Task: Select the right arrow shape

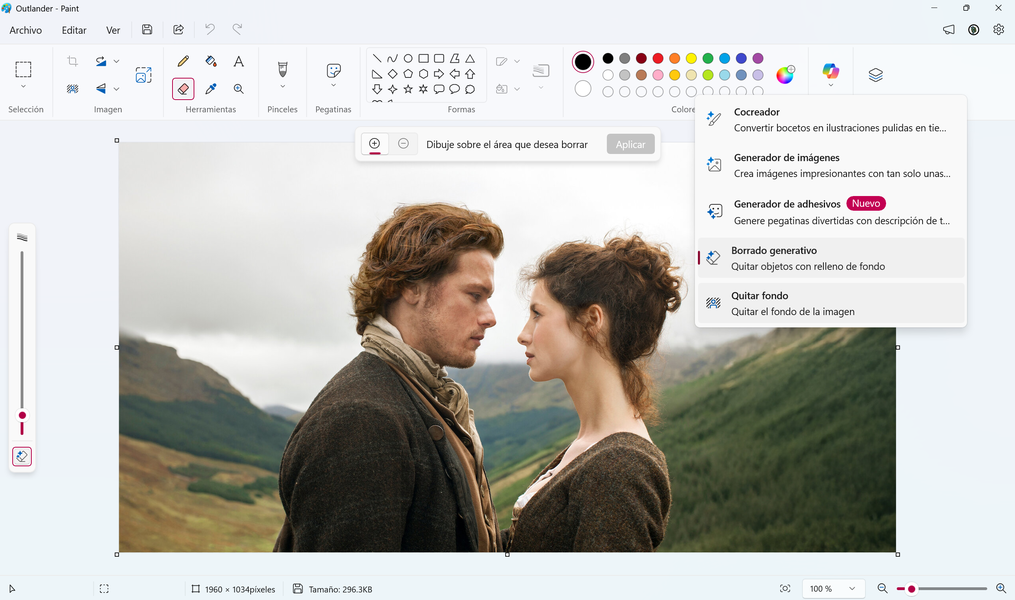Action: coord(439,74)
